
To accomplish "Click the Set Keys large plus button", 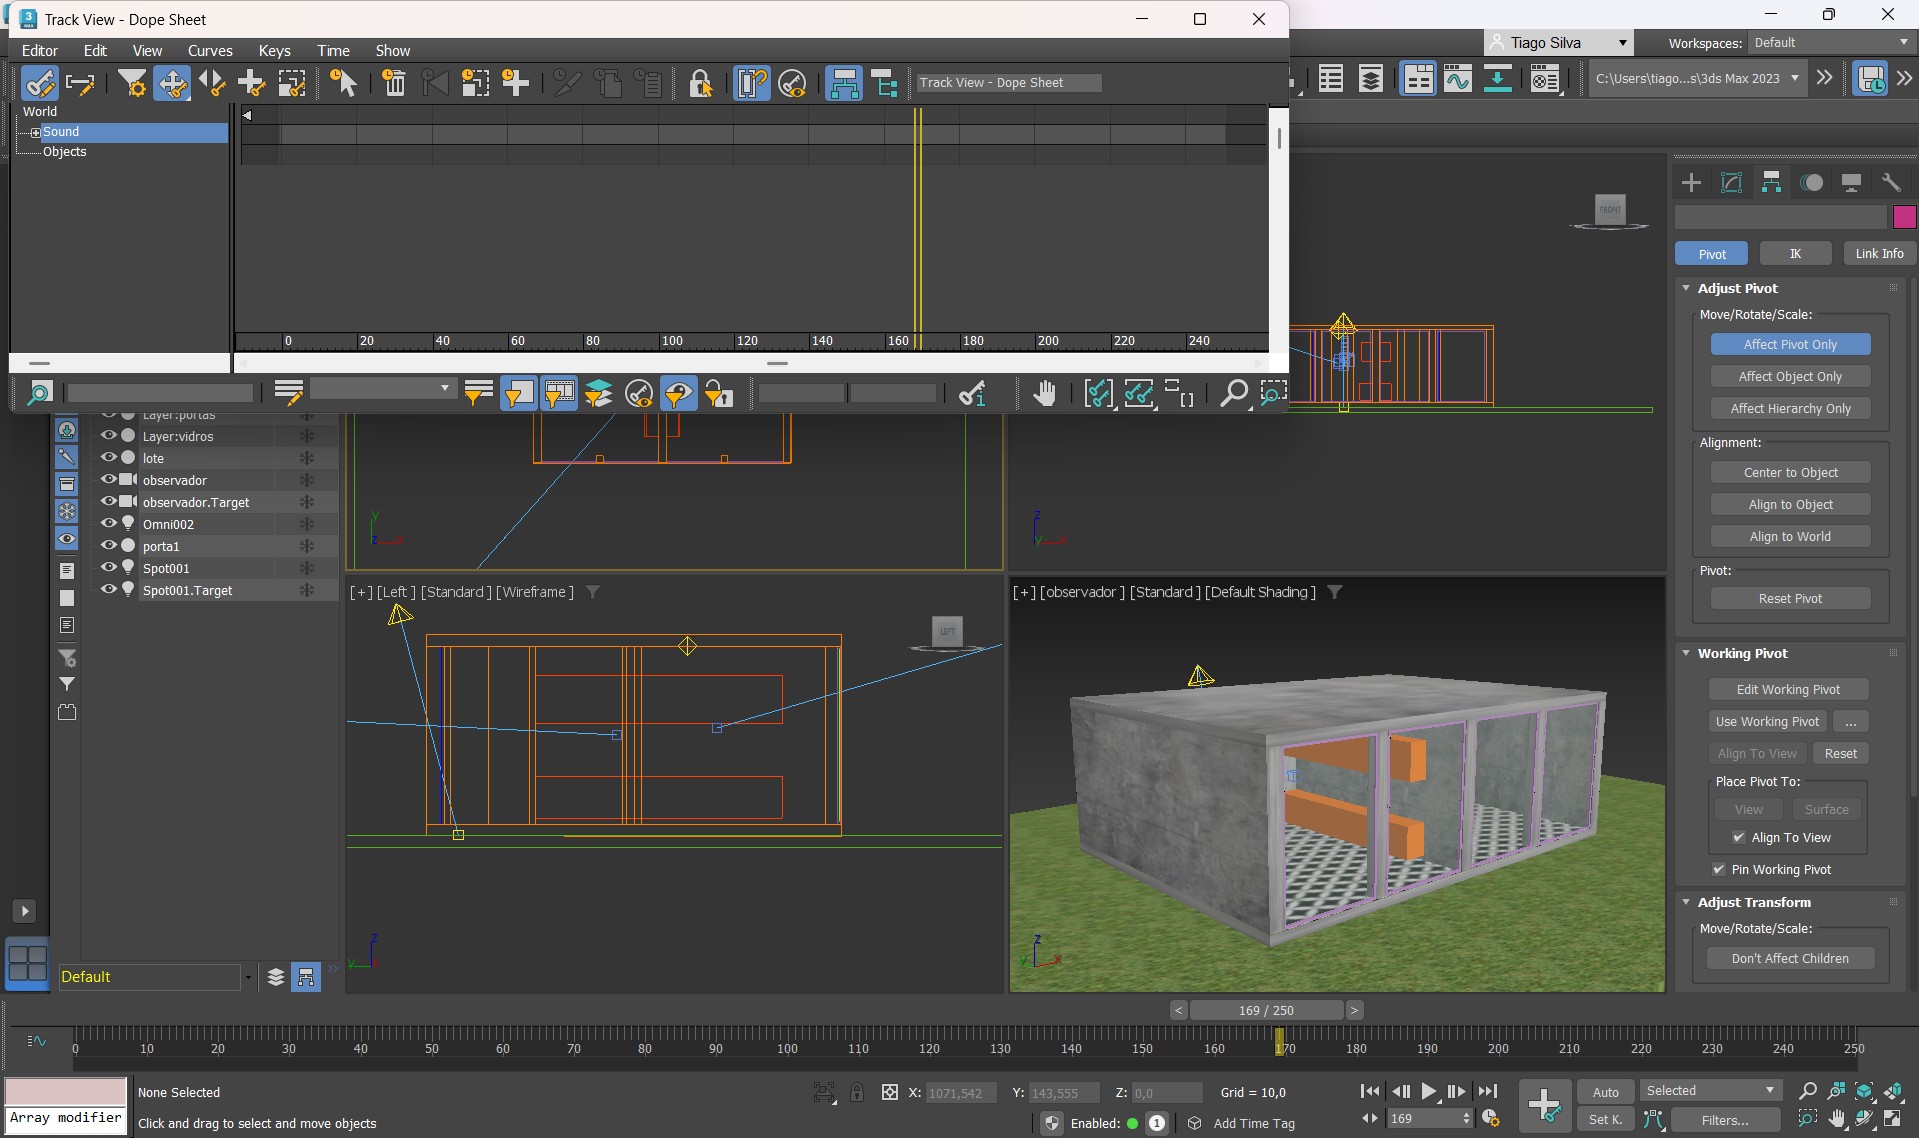I will (1543, 1105).
